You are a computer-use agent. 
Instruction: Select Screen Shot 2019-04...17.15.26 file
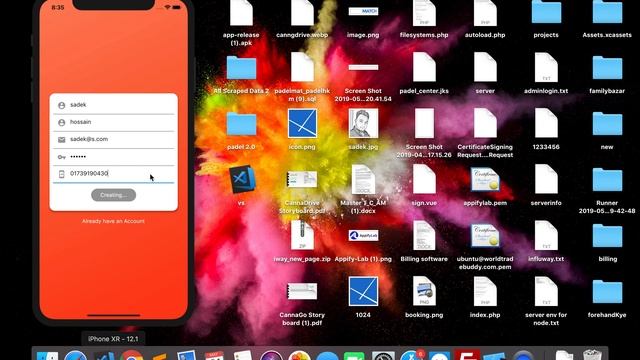[x=424, y=123]
